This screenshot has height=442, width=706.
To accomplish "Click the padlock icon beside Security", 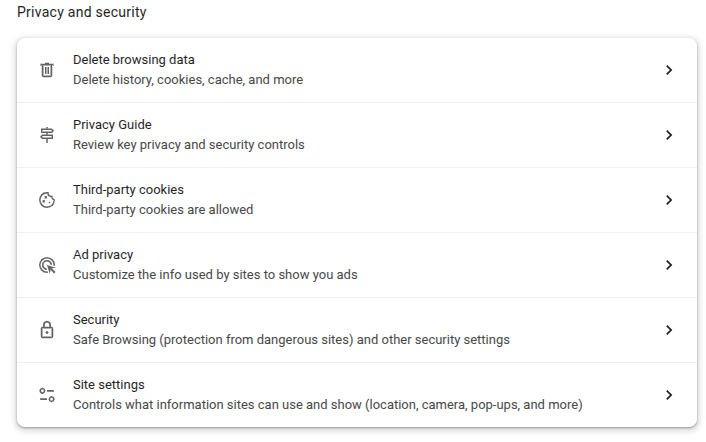I will (47, 330).
